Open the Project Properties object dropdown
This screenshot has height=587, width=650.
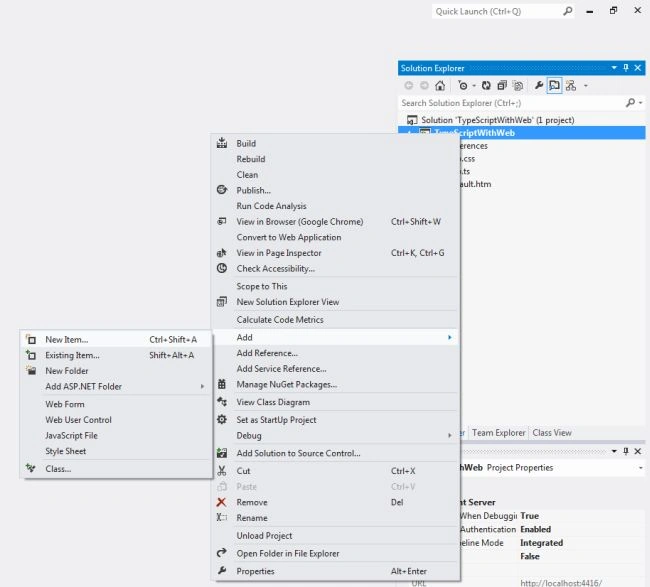coord(640,468)
